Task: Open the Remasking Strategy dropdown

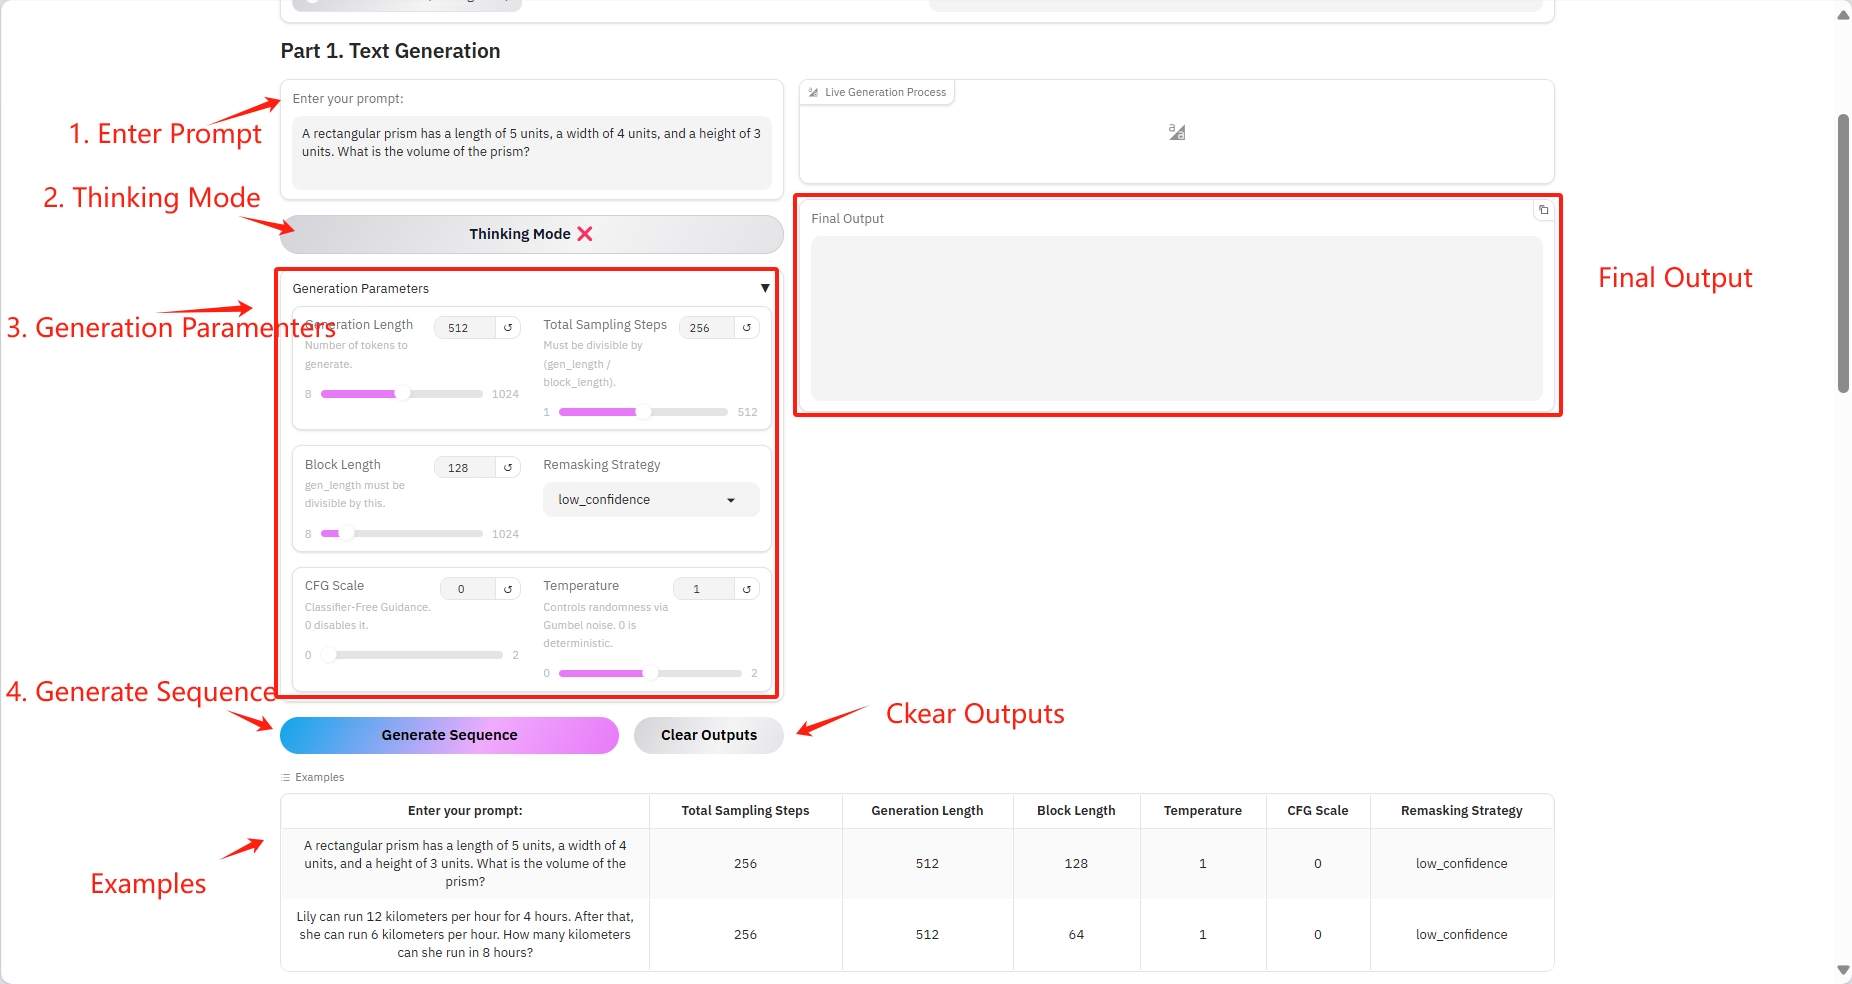Action: pyautogui.click(x=651, y=500)
